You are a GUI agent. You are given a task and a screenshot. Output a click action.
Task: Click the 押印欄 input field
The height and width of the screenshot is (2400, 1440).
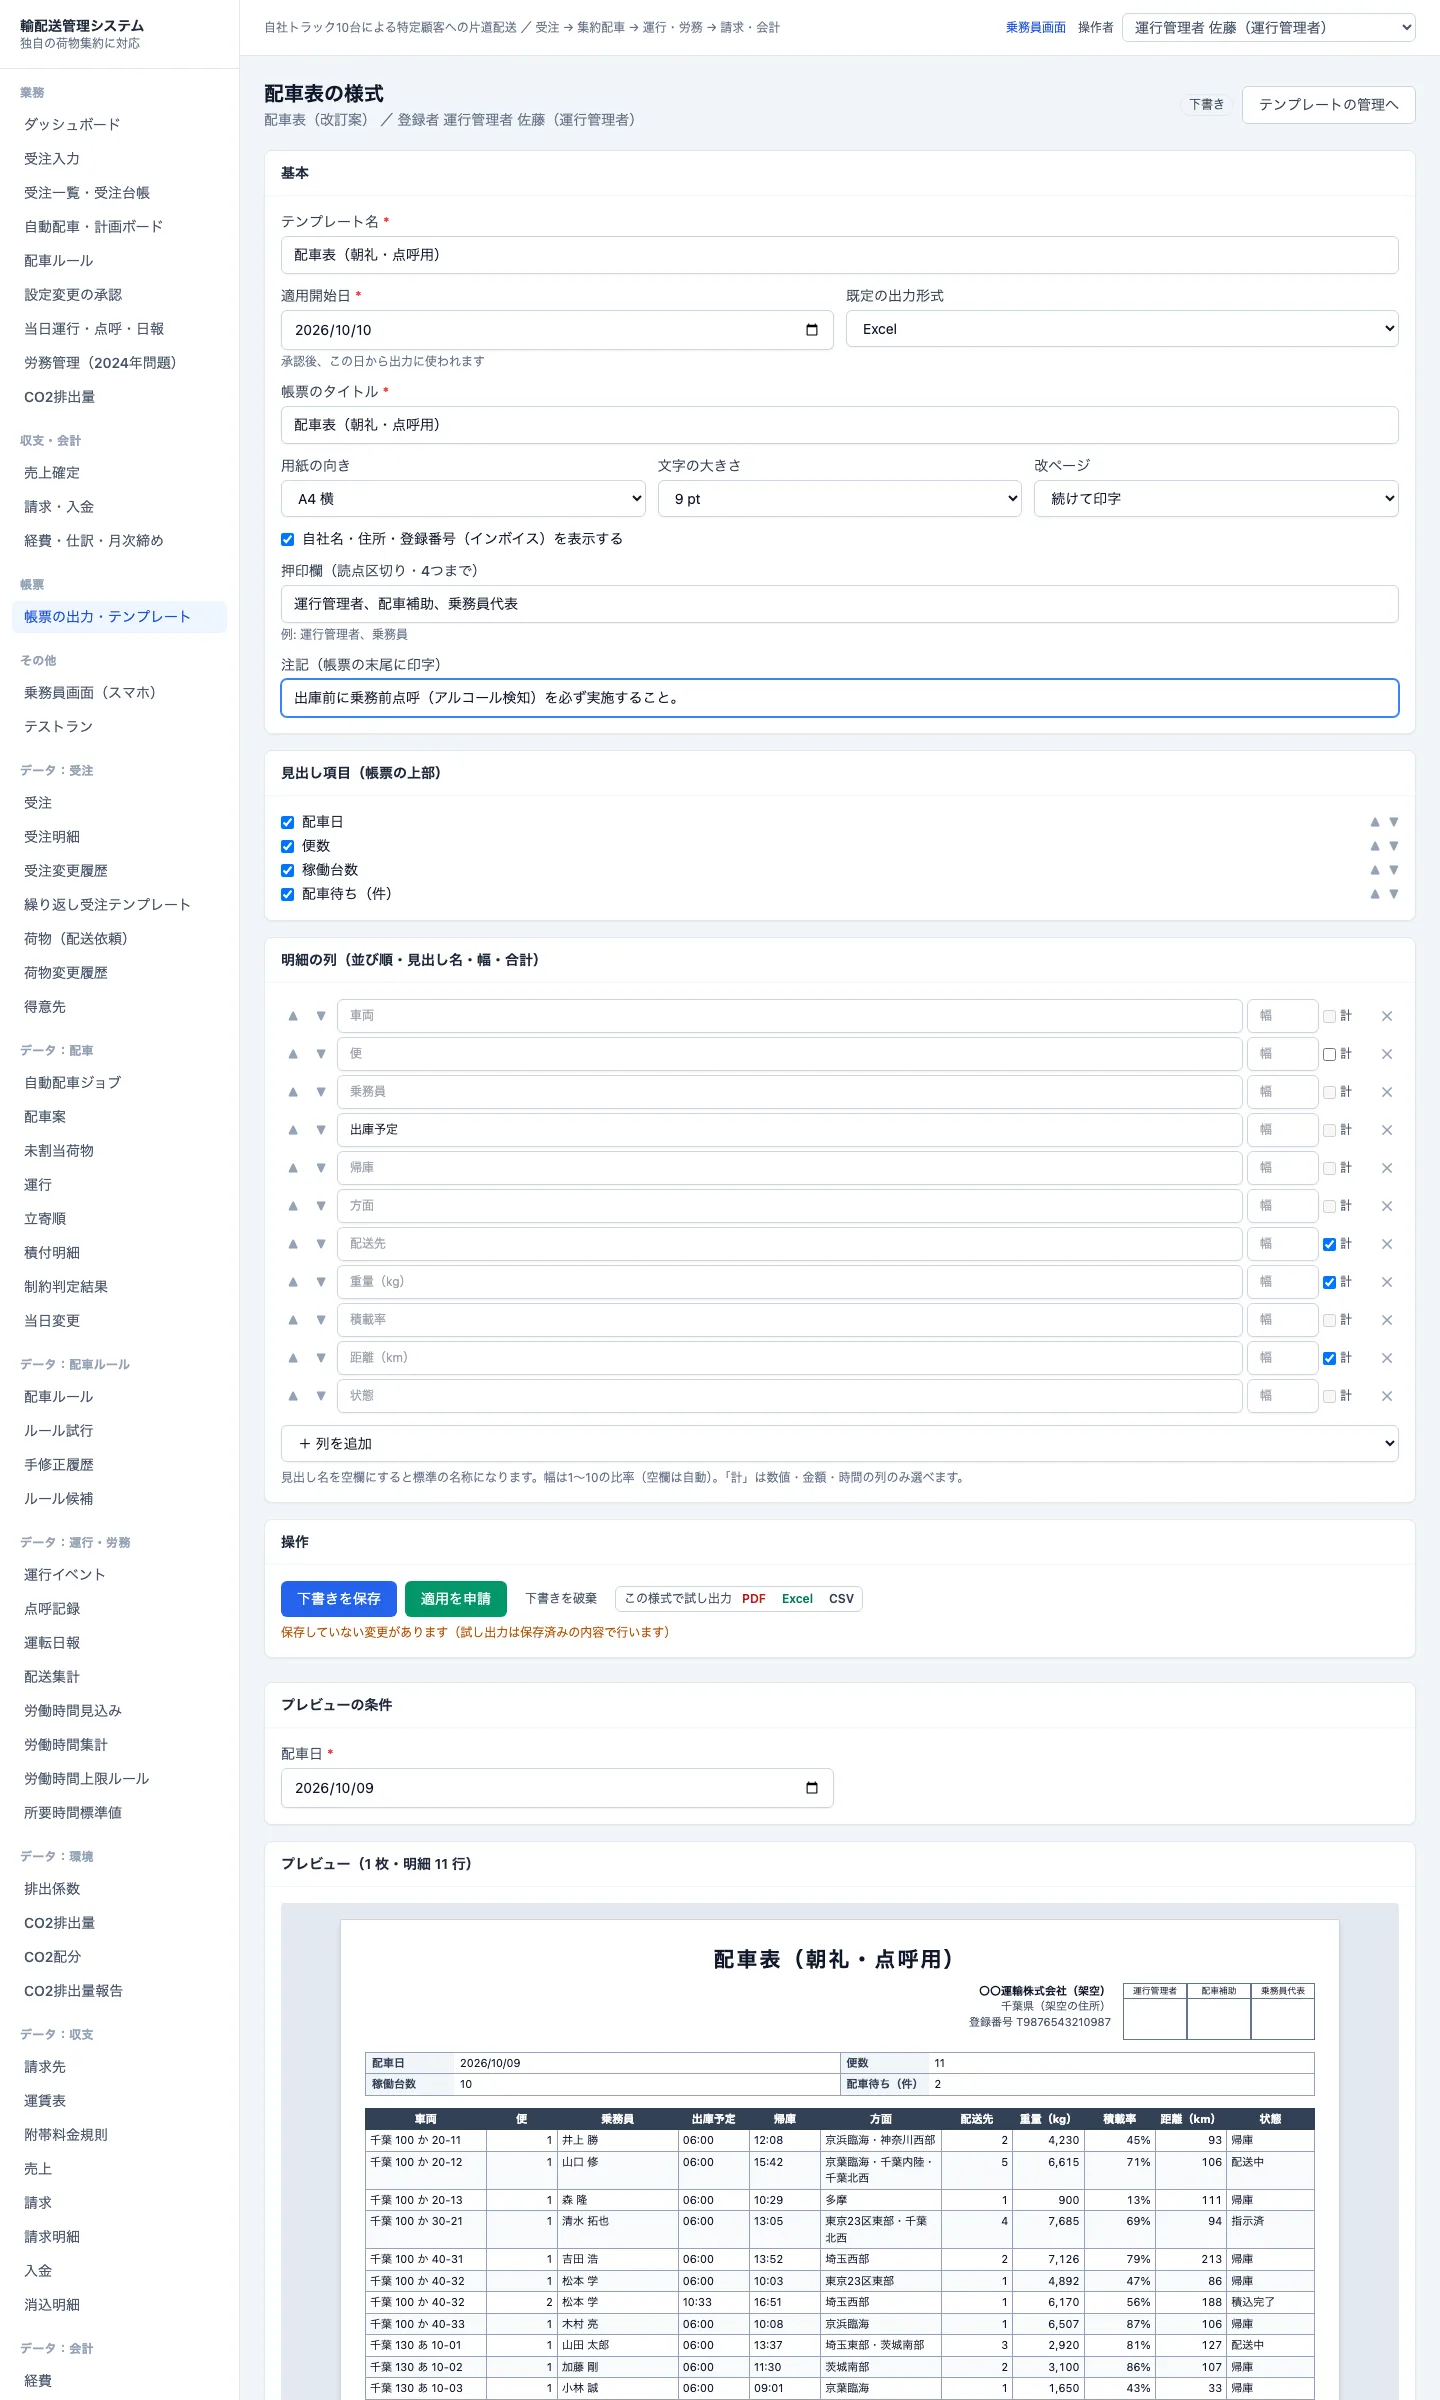point(839,604)
